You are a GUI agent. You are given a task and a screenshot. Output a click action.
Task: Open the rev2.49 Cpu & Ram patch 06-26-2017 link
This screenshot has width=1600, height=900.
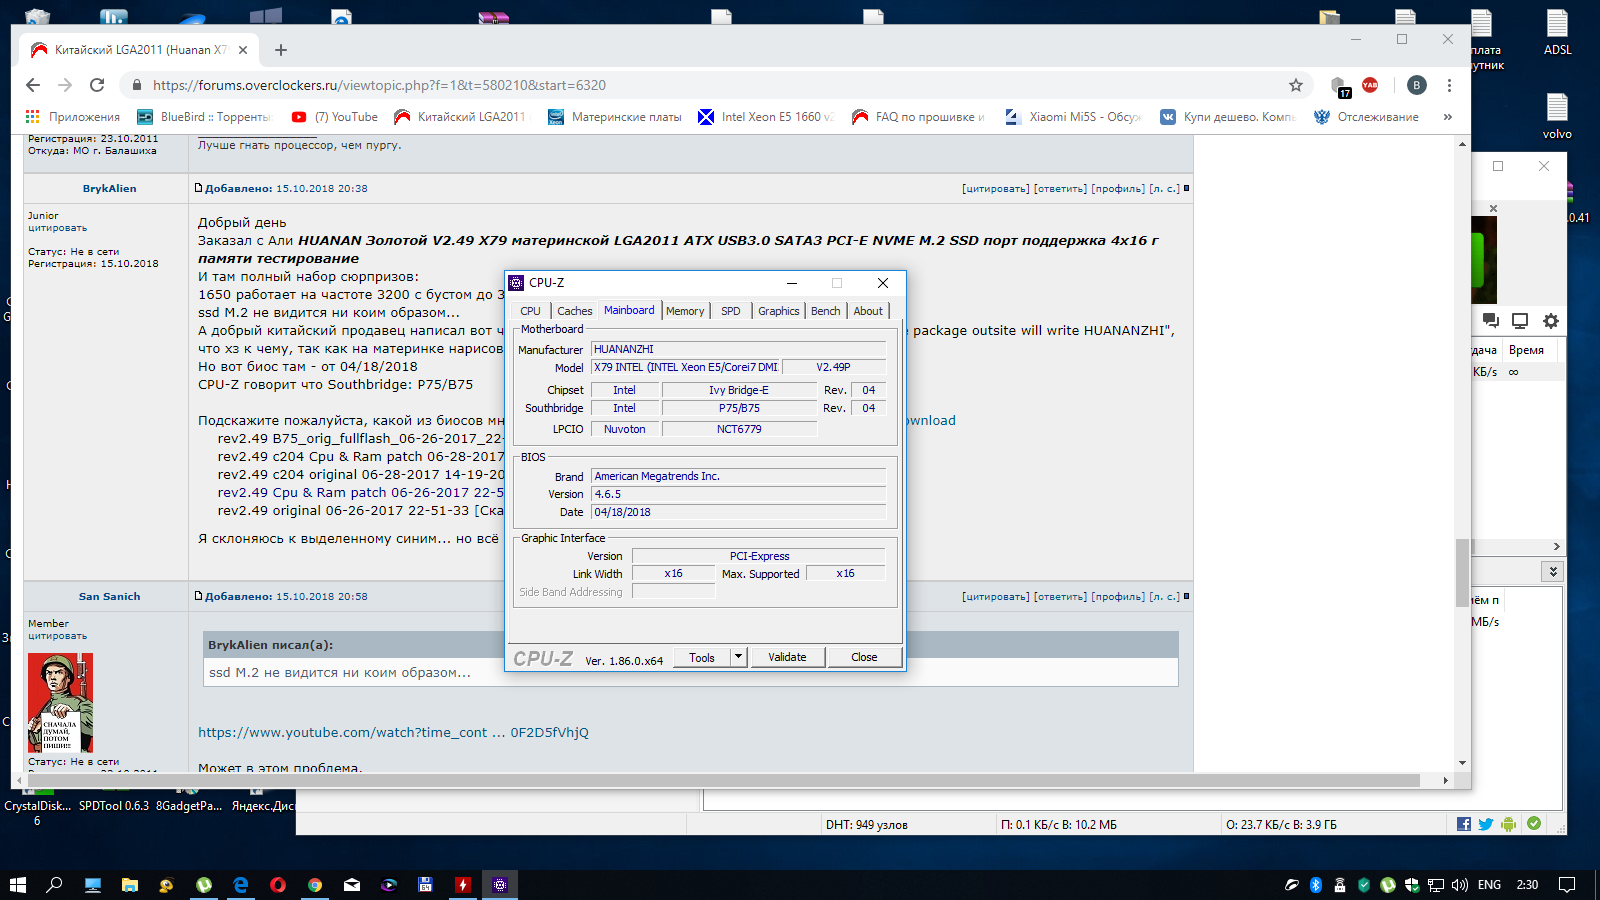pyautogui.click(x=361, y=492)
